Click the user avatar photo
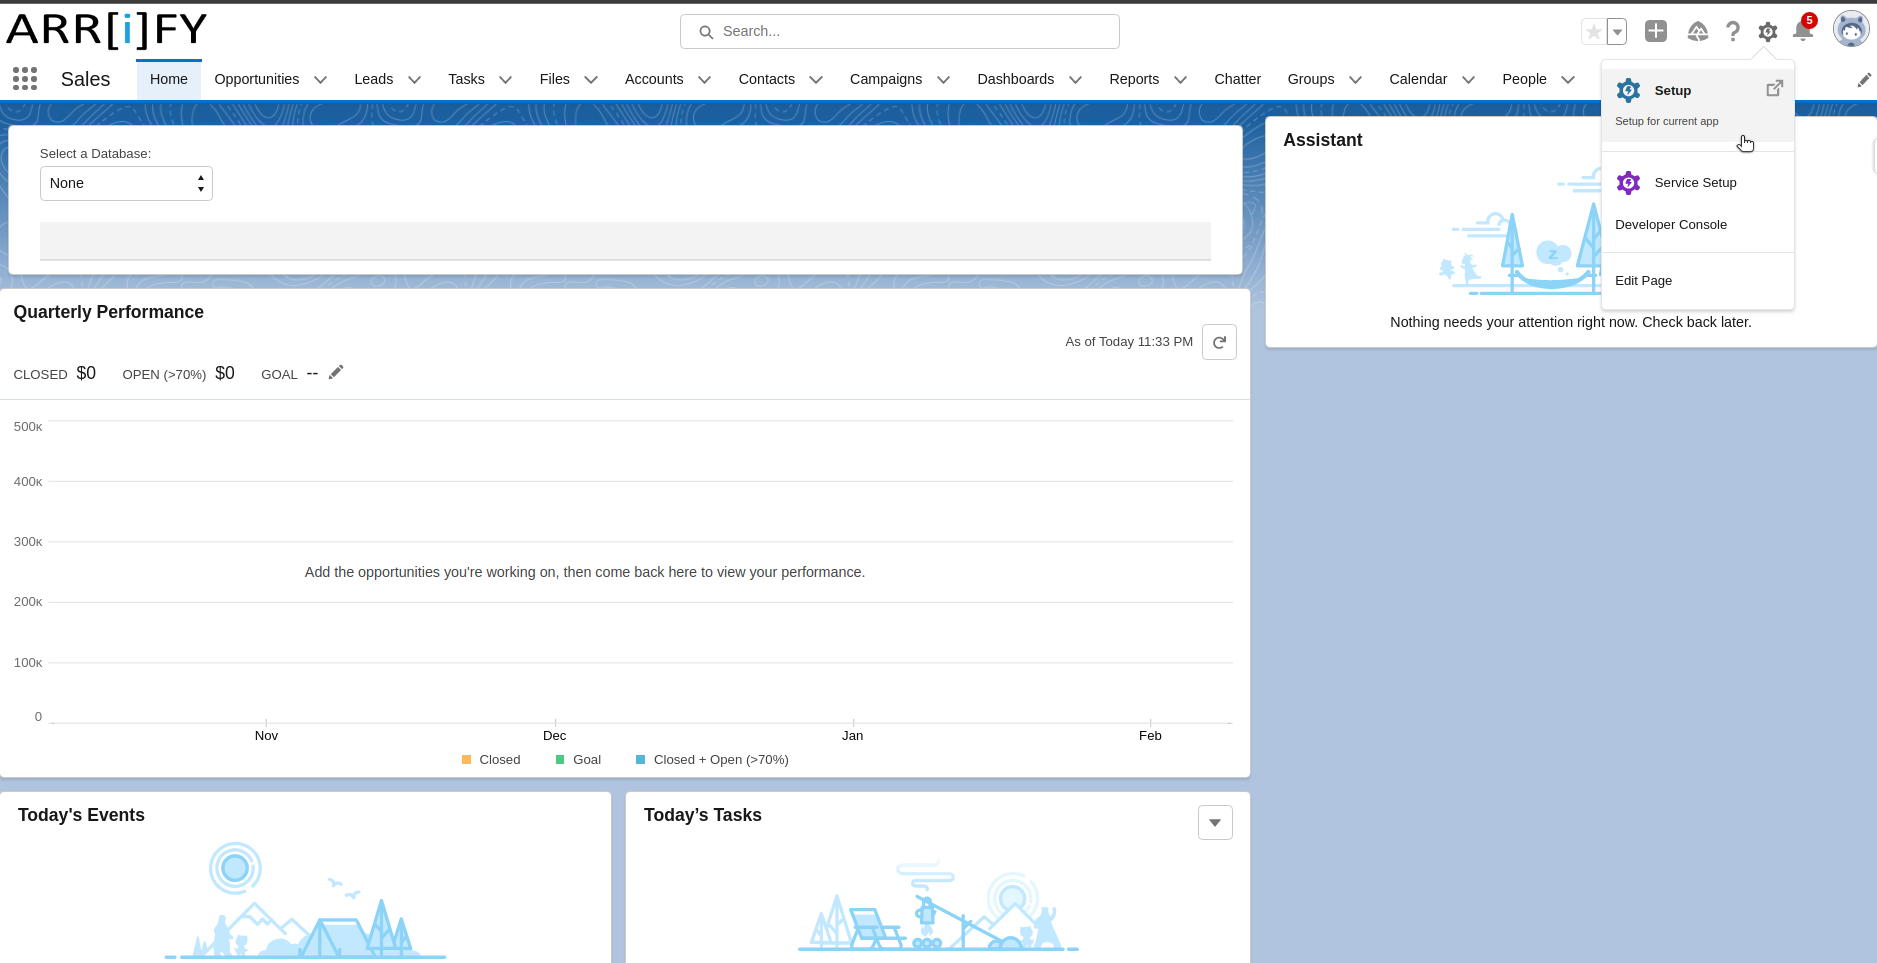 click(x=1851, y=28)
